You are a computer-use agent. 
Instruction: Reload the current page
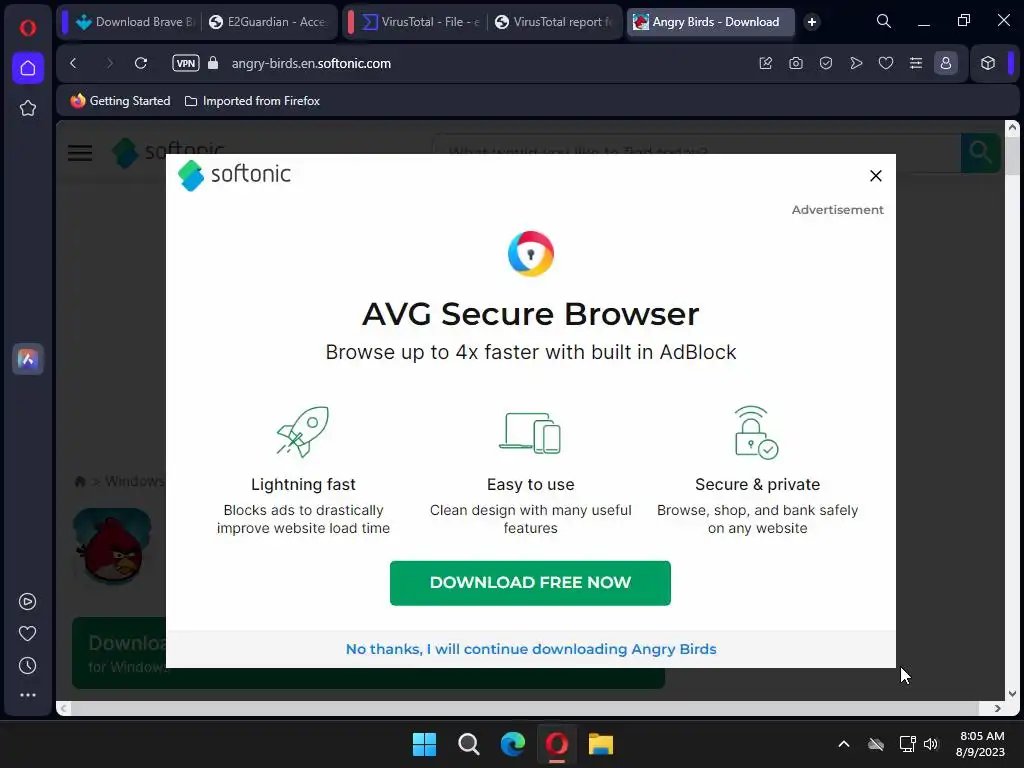coord(140,63)
